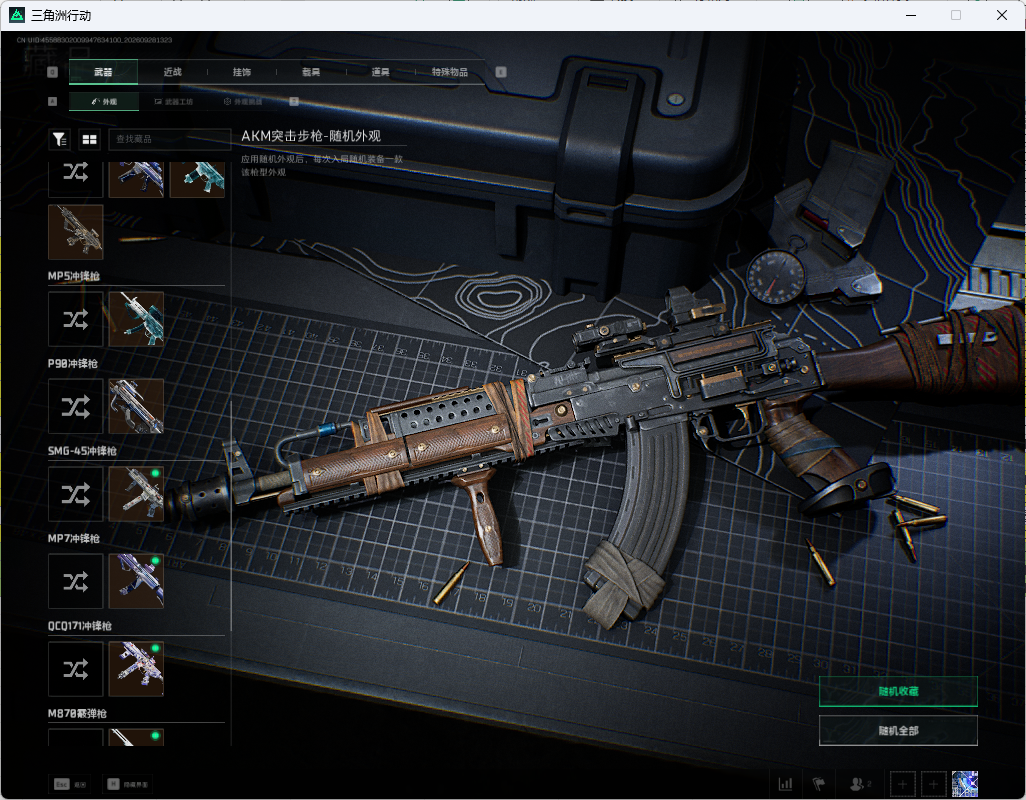
Task: Click the 三角洲行动 title bar app icon
Action: coord(17,15)
